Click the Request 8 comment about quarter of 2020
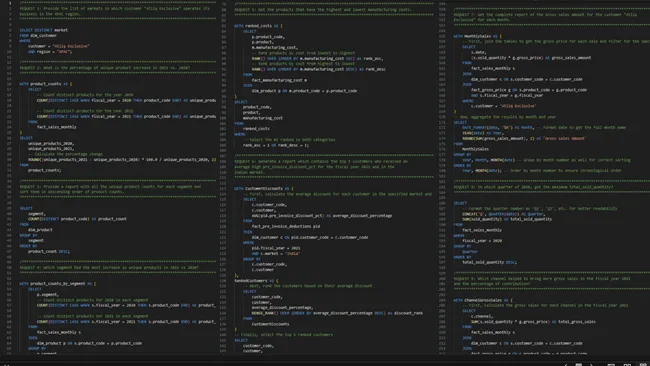 (x=533, y=187)
